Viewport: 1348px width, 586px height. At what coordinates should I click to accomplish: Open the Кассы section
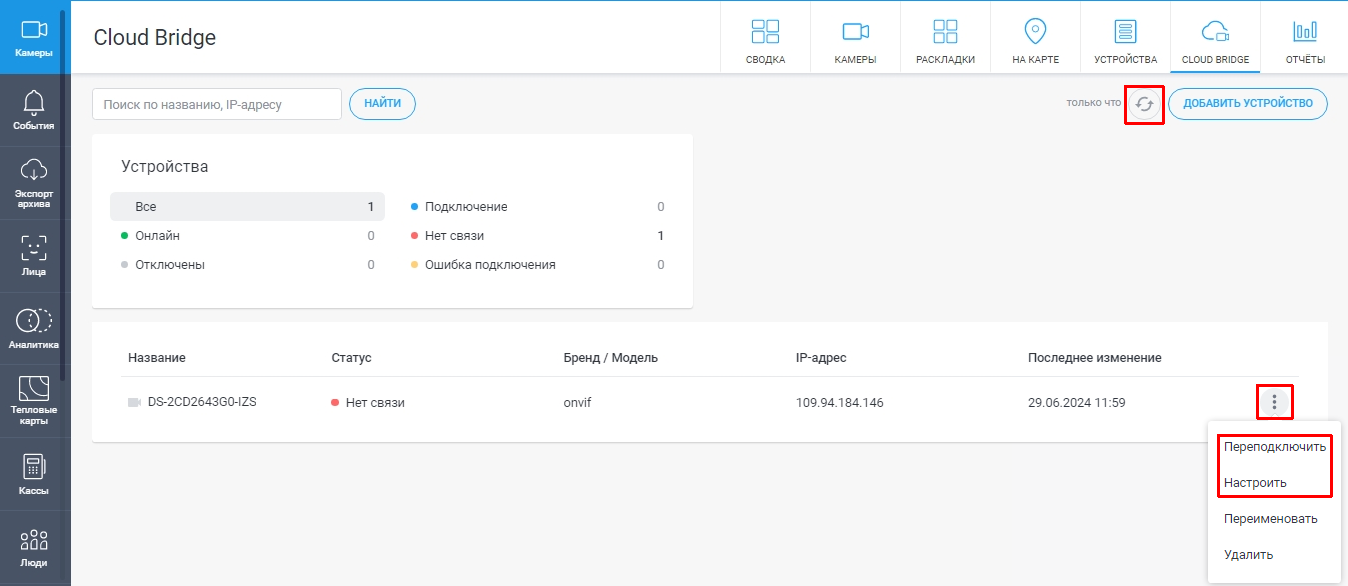pos(34,474)
